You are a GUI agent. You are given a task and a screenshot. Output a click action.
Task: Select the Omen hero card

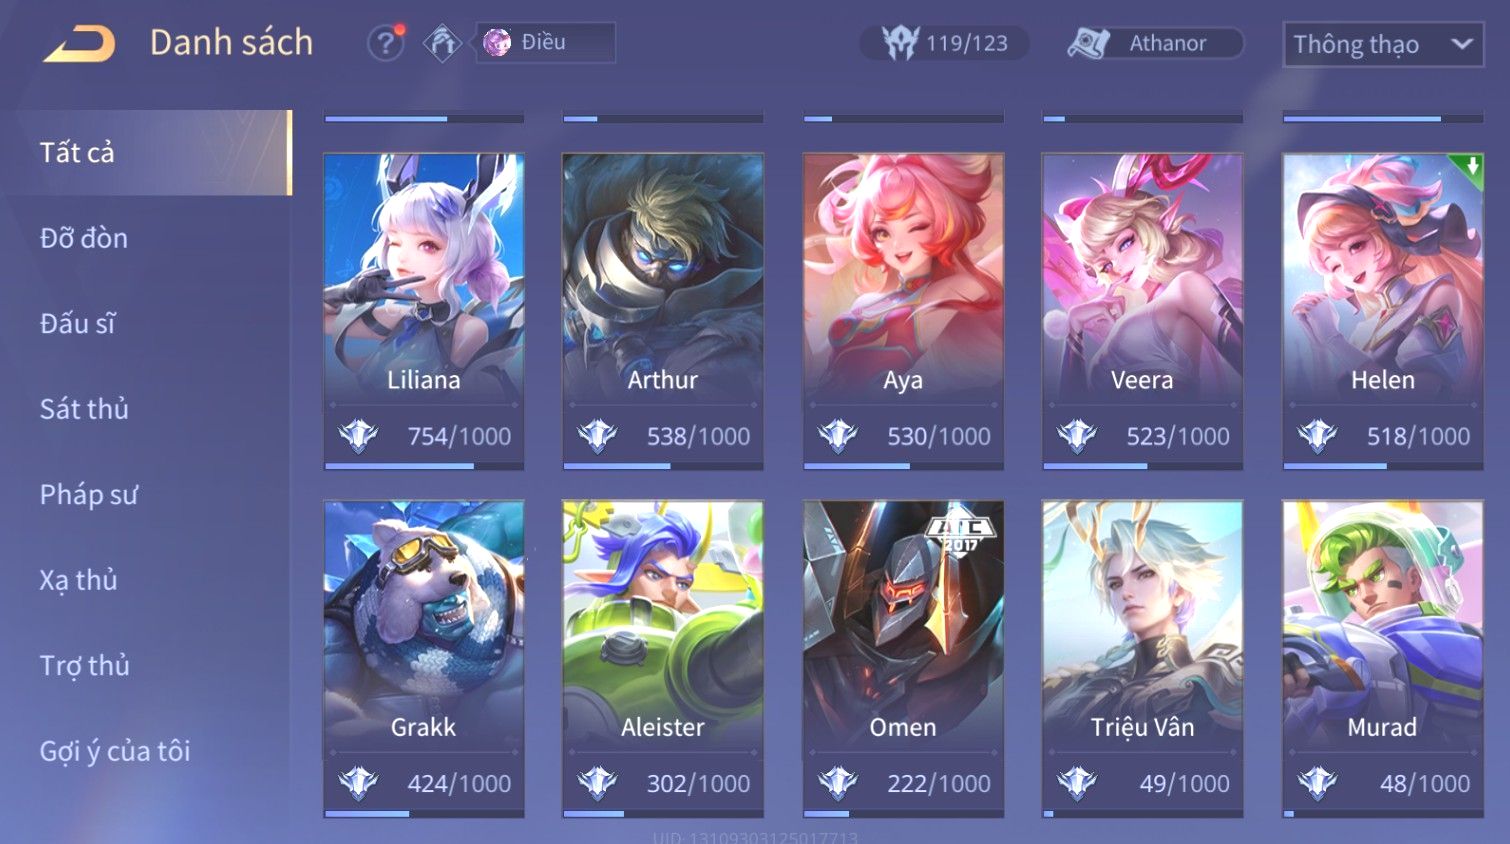pyautogui.click(x=903, y=658)
